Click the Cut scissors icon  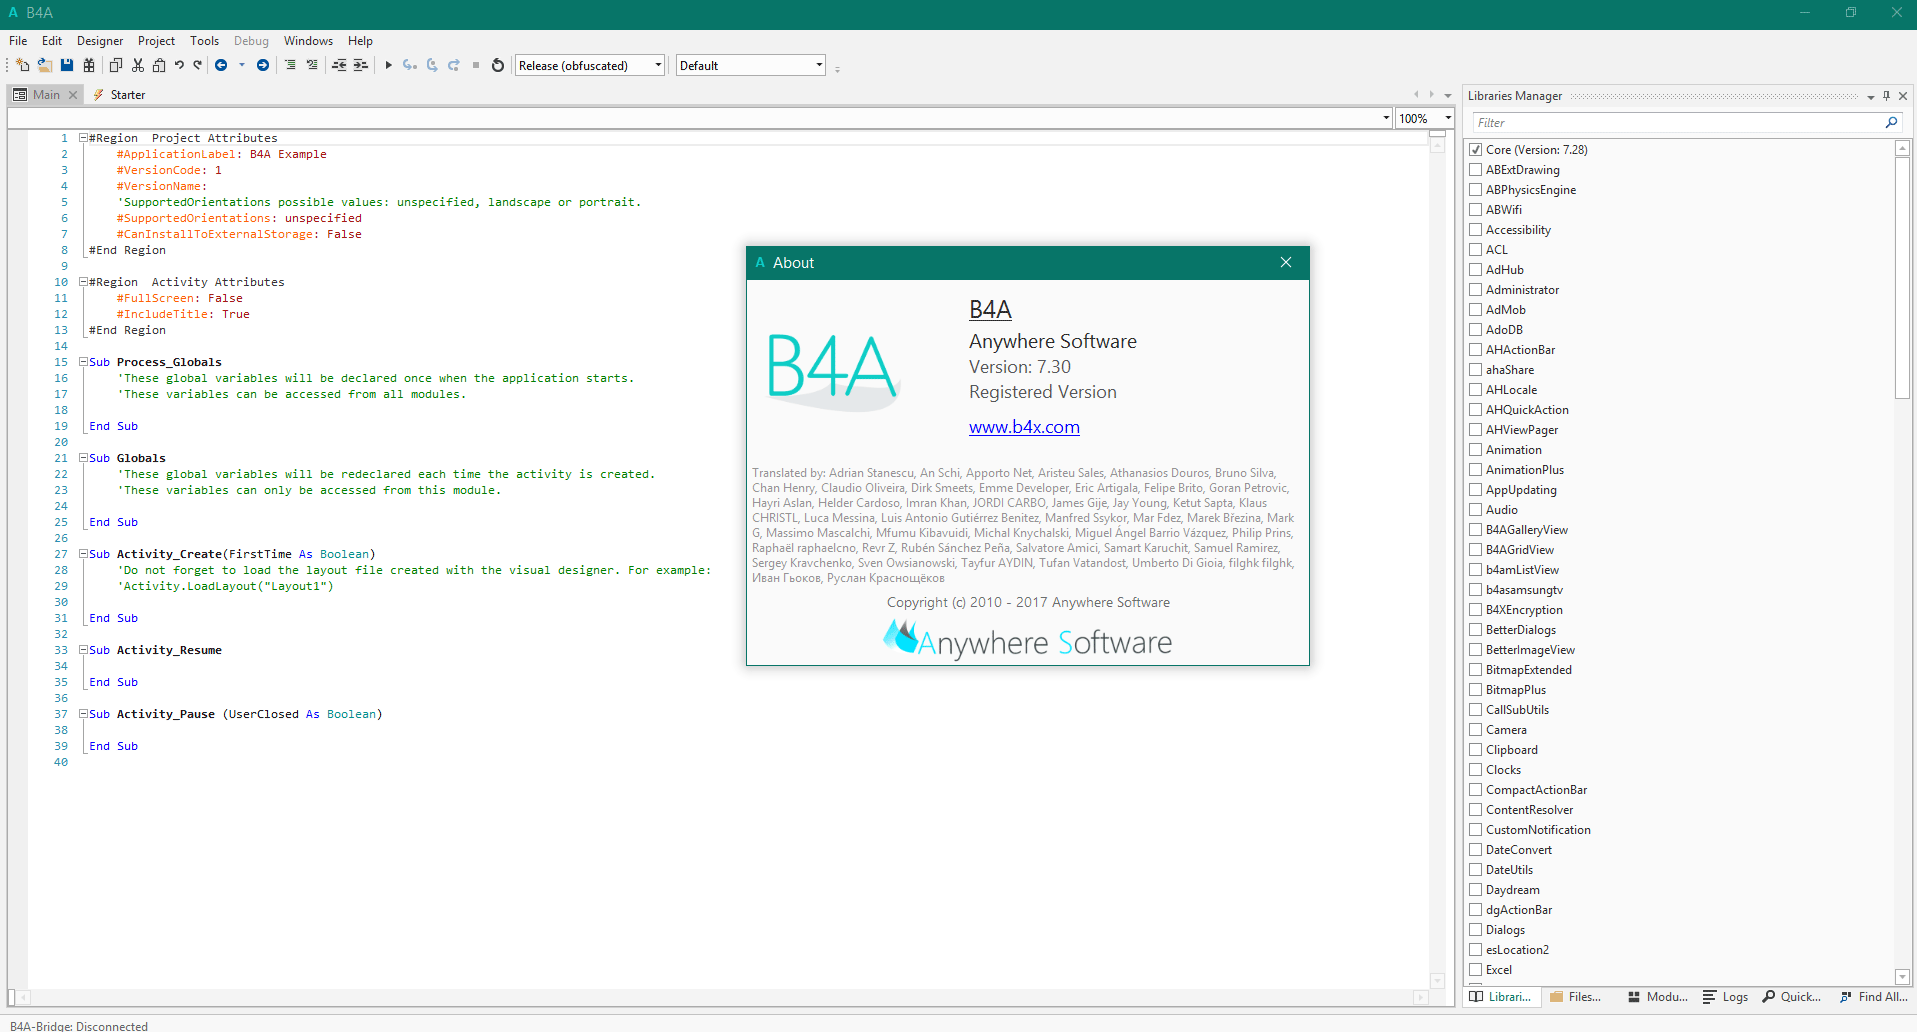click(x=138, y=65)
